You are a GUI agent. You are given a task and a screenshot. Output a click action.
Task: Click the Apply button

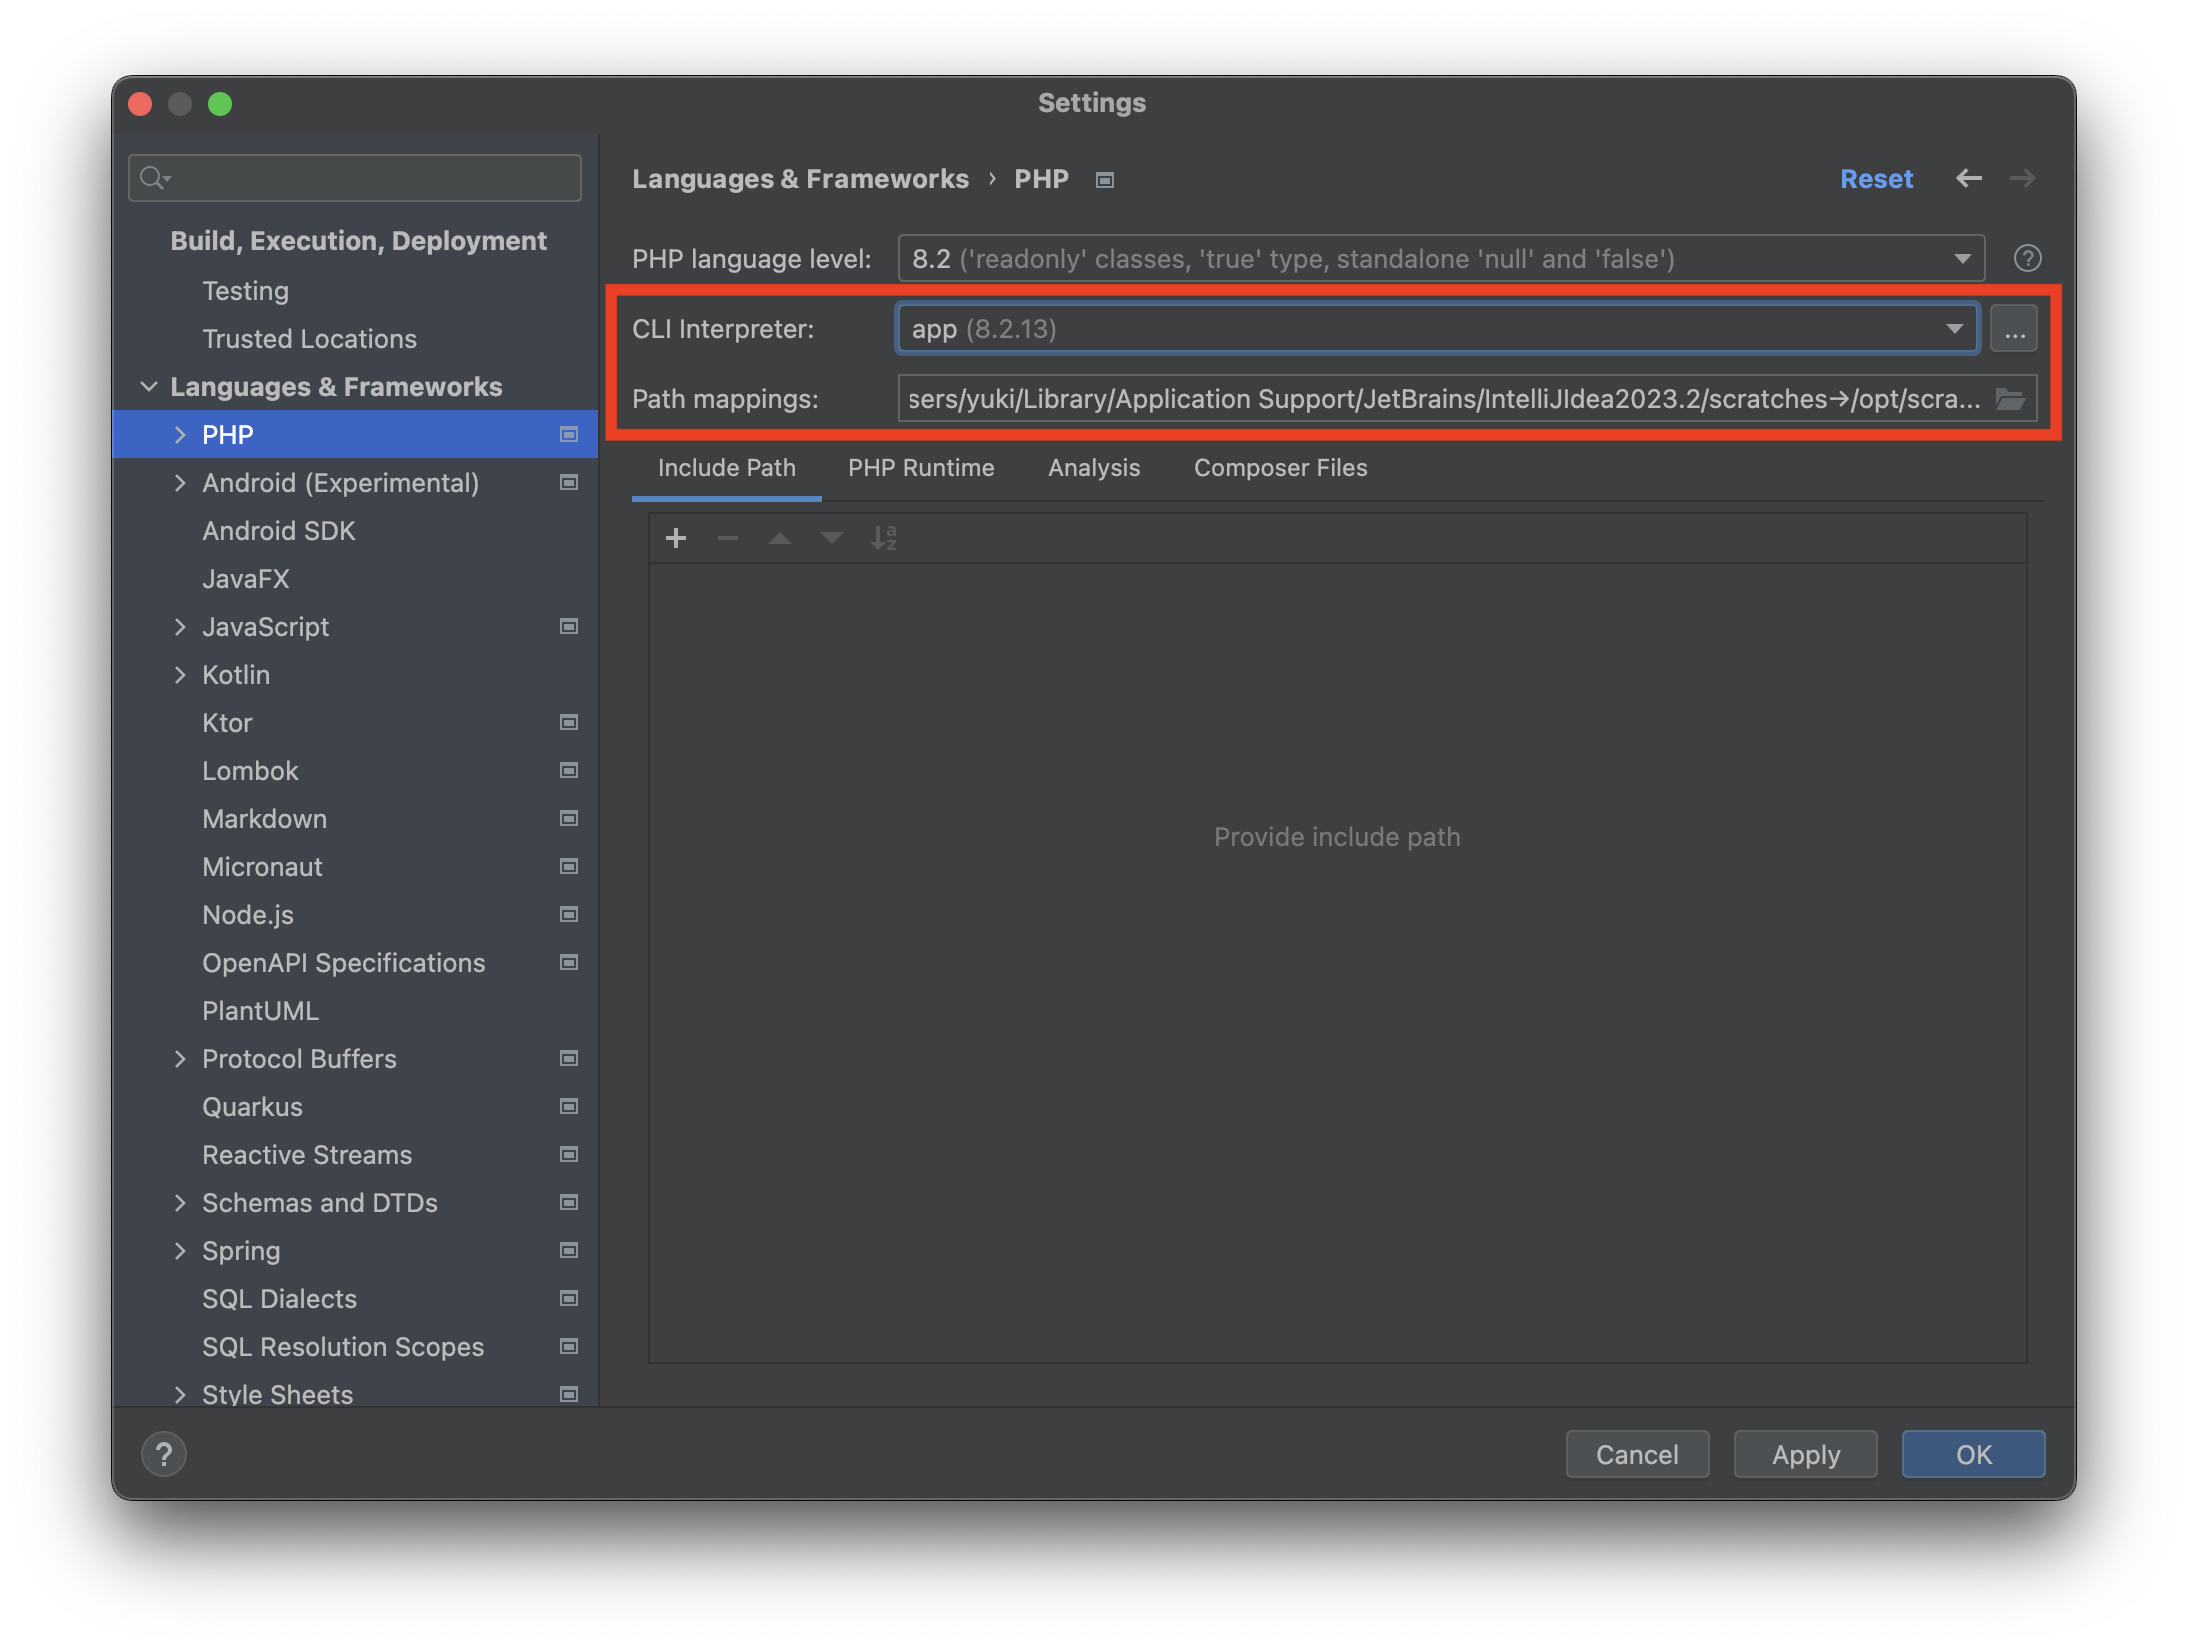[1804, 1454]
